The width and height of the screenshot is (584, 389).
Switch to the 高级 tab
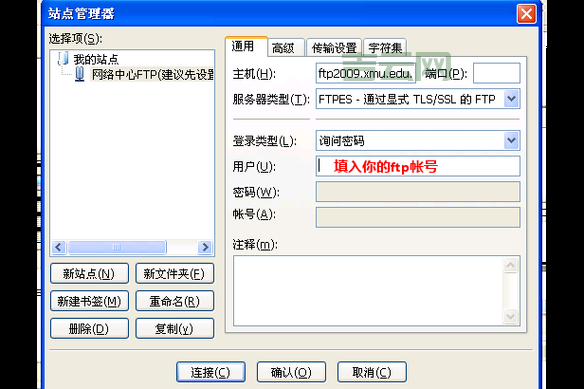coord(286,48)
